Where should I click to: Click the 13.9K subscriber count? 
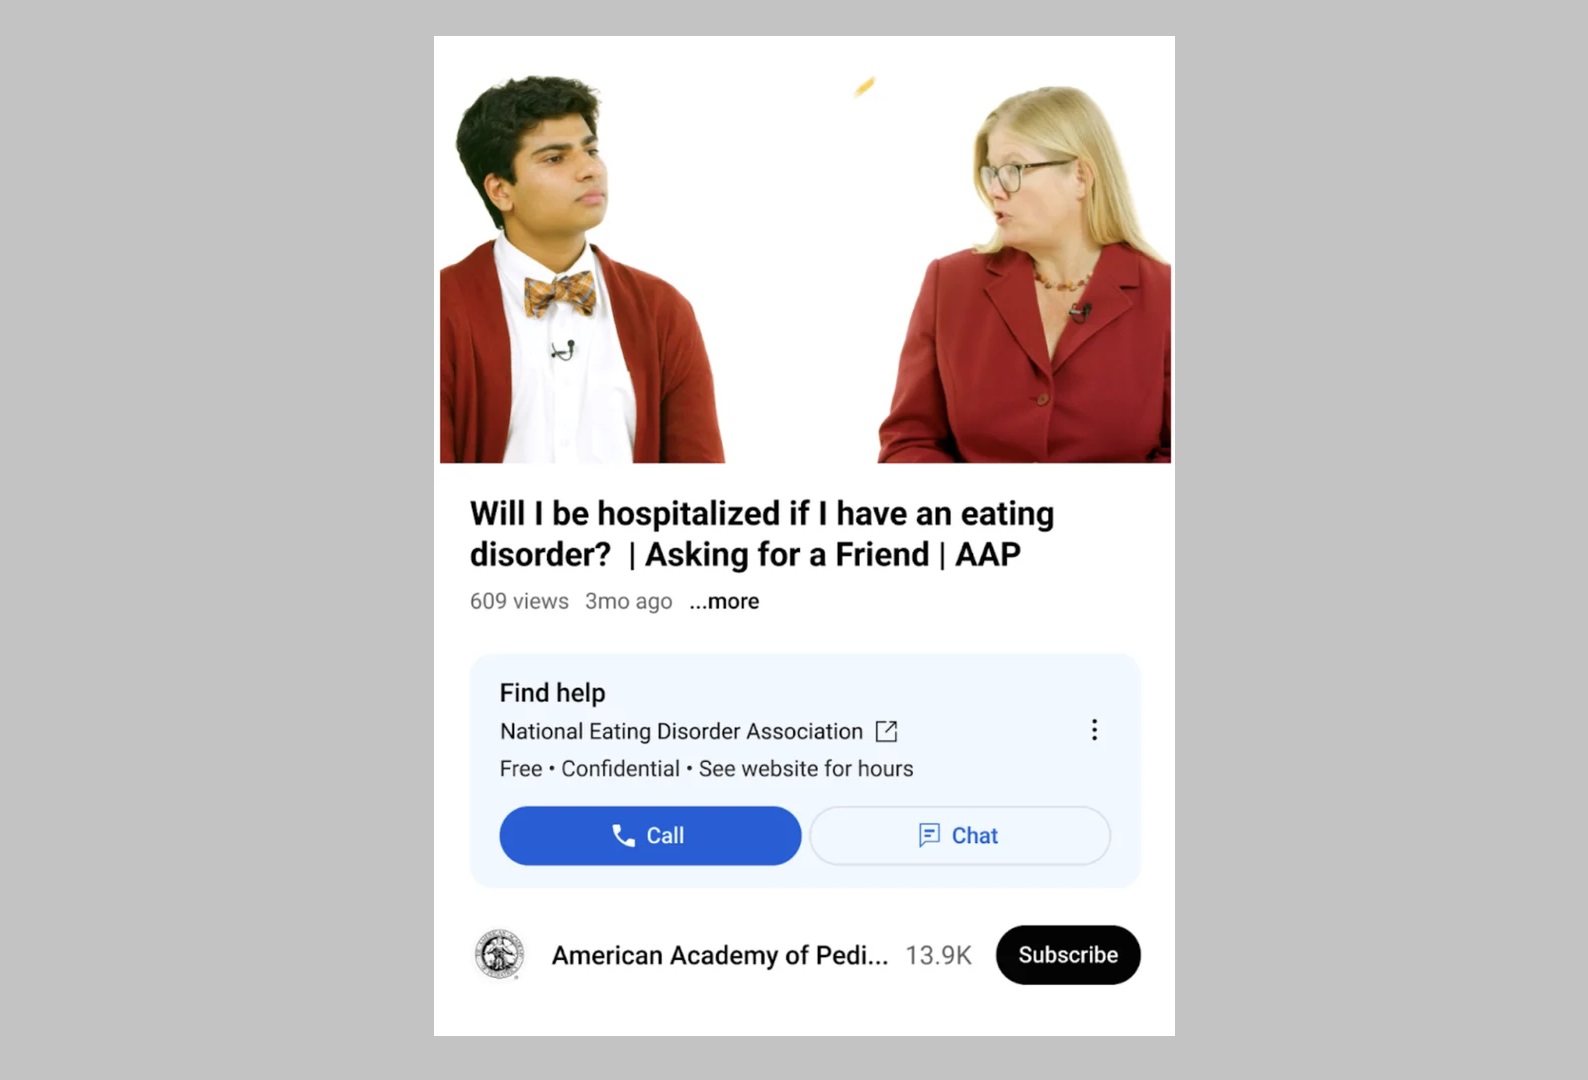[x=938, y=956]
